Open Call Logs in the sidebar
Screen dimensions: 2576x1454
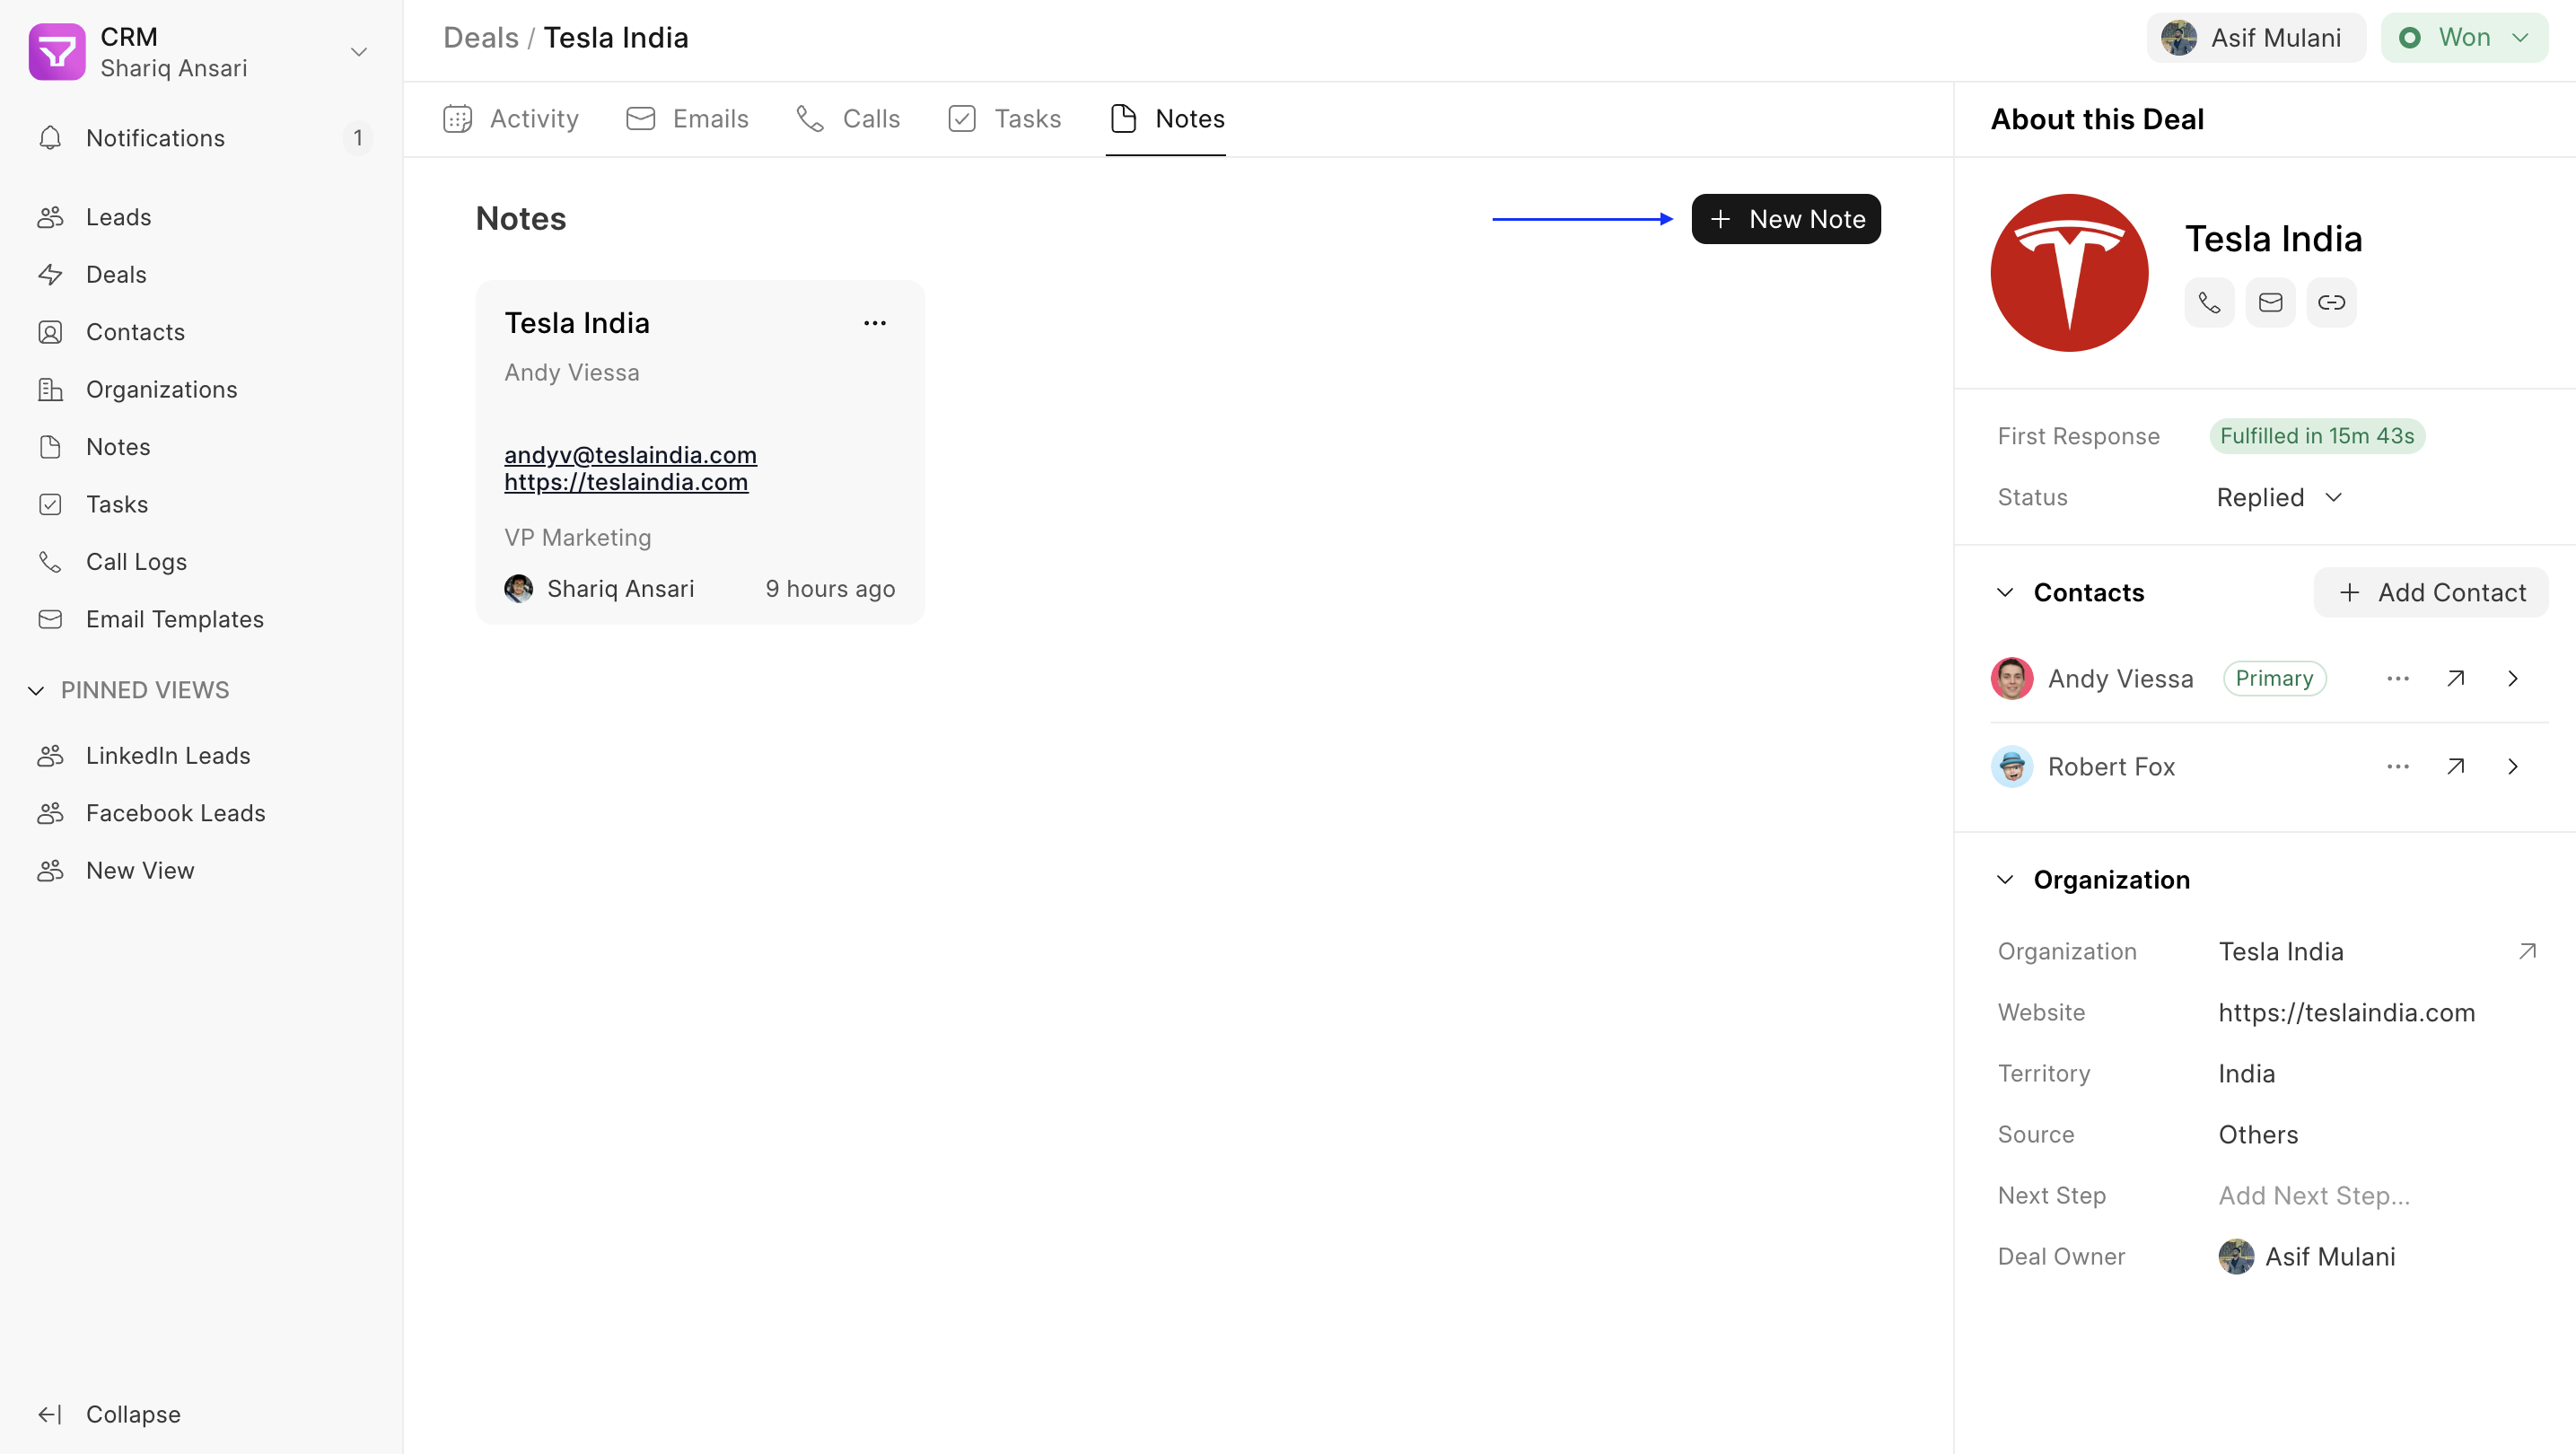(x=201, y=562)
